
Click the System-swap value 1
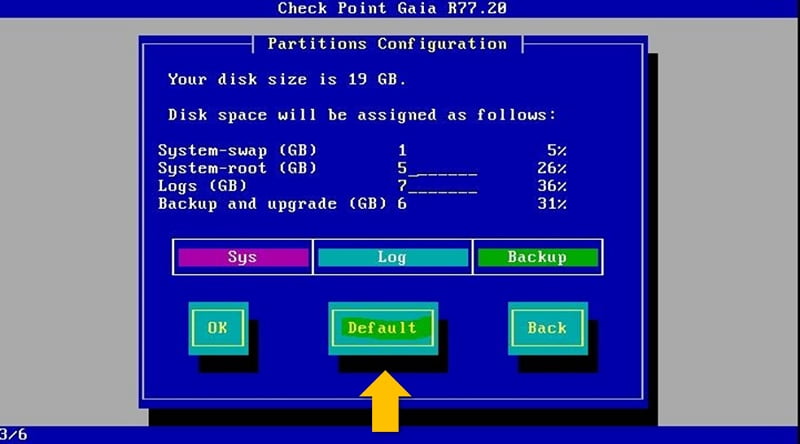[x=403, y=150]
